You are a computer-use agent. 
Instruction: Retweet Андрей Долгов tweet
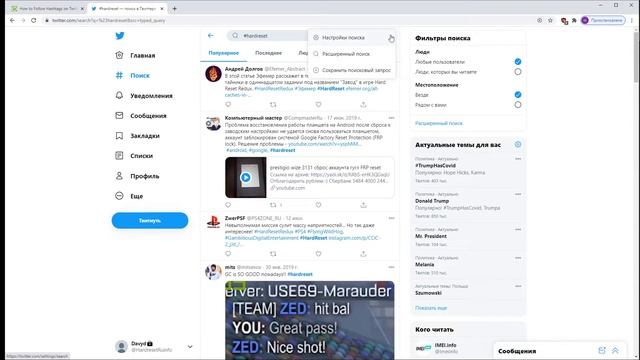[x=273, y=104]
